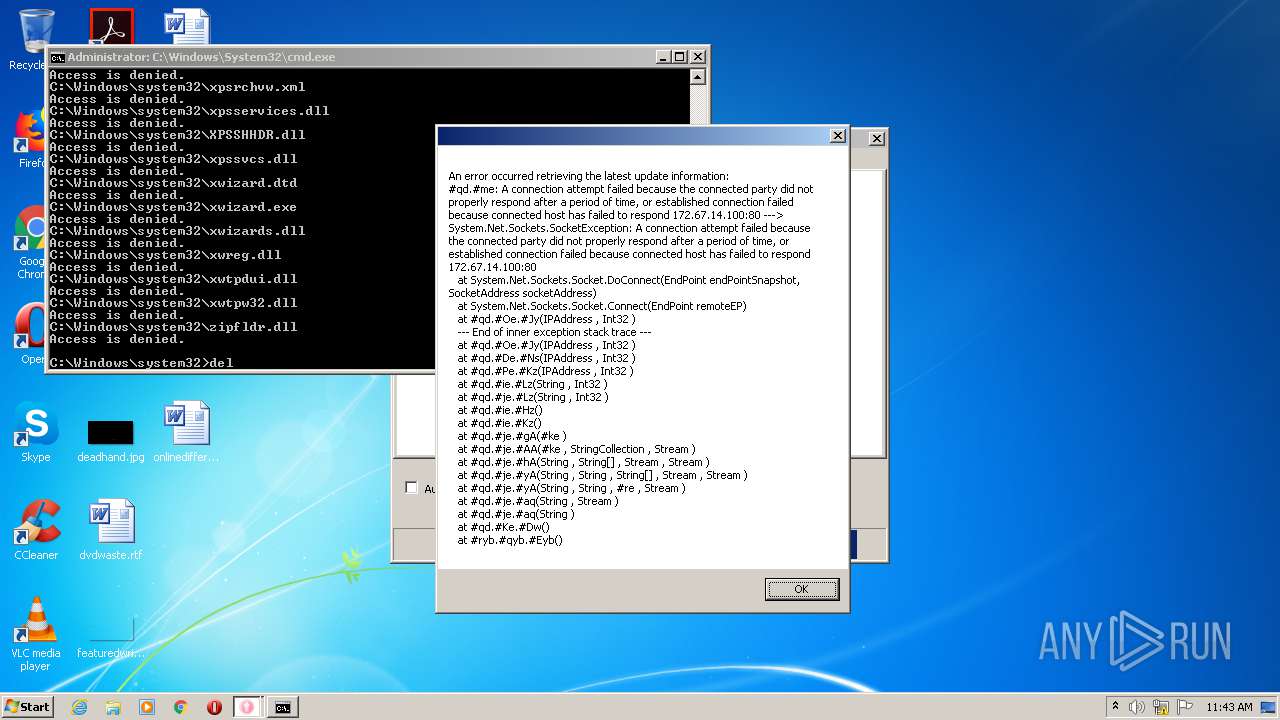Click '--- End of inner exception stack trace ---'
Image resolution: width=1280 pixels, height=720 pixels.
[554, 332]
